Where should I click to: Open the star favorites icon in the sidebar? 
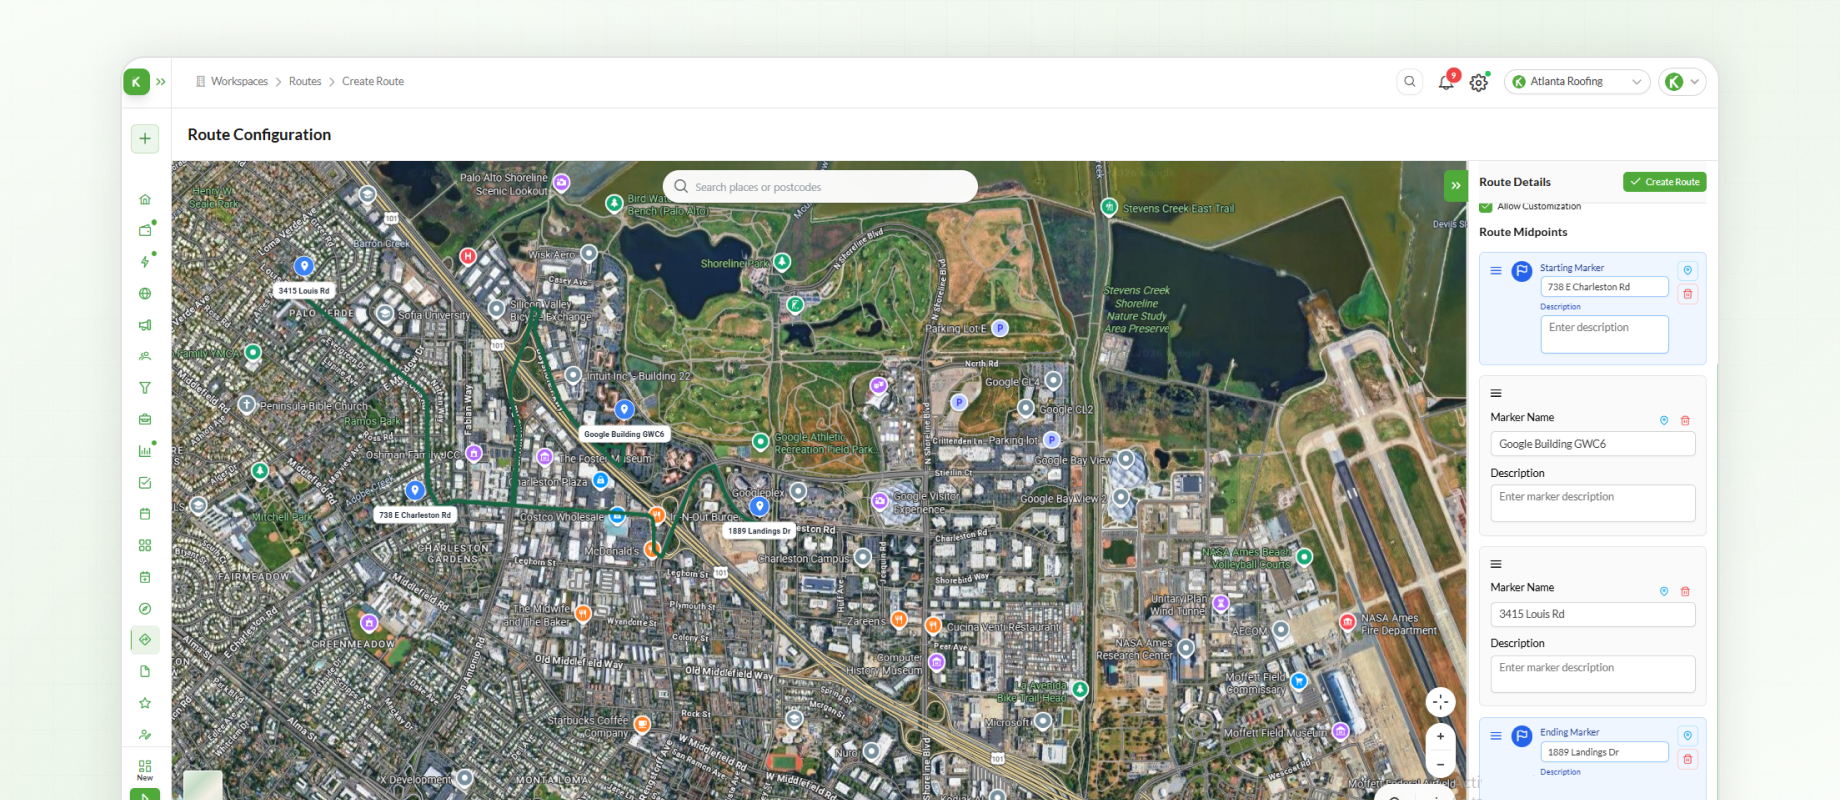click(x=145, y=703)
